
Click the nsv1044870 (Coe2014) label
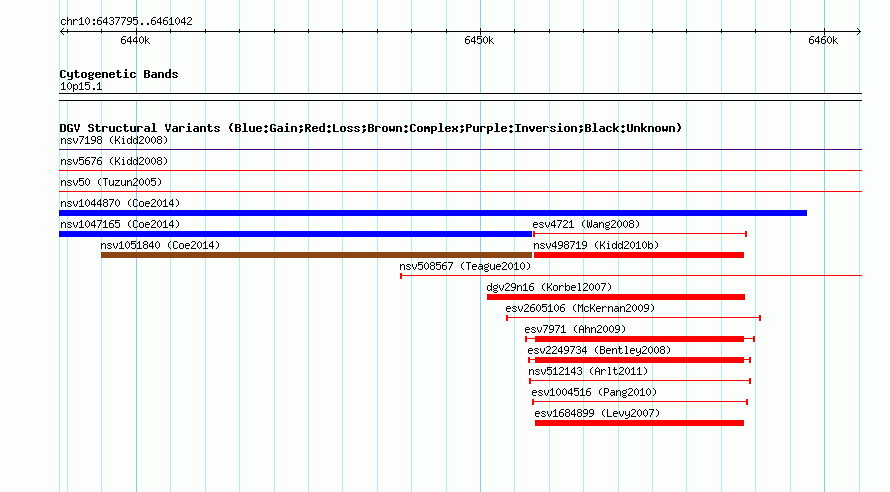pos(120,203)
